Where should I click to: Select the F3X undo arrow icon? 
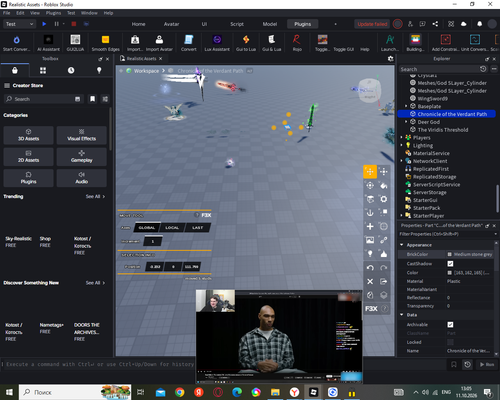pyautogui.click(x=370, y=268)
